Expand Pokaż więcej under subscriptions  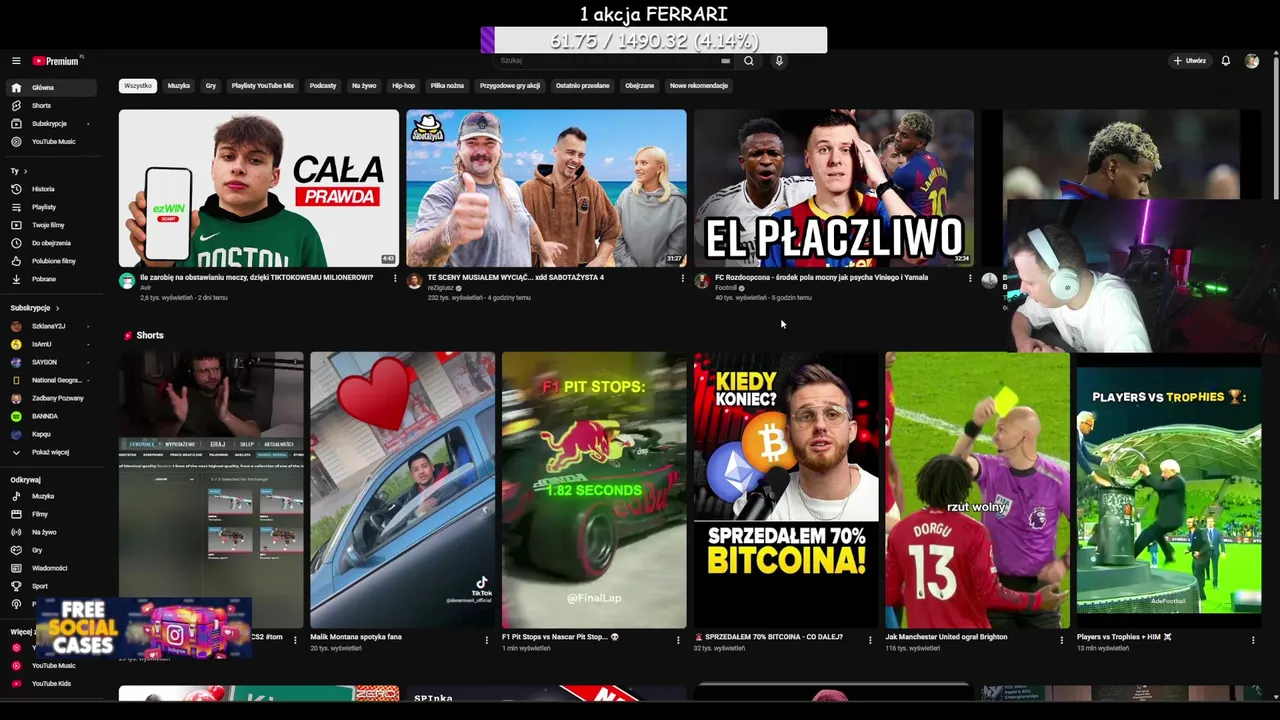(x=52, y=452)
